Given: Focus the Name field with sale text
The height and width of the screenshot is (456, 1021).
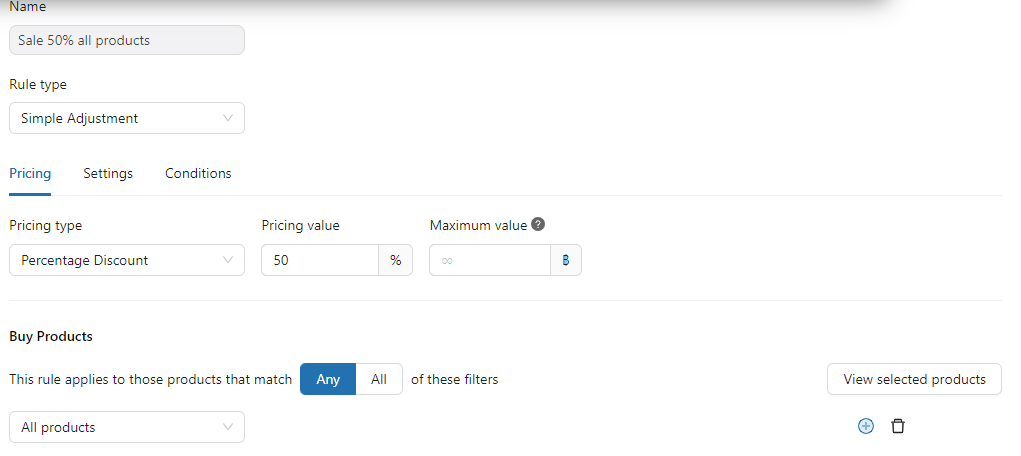Looking at the screenshot, I should click(127, 40).
